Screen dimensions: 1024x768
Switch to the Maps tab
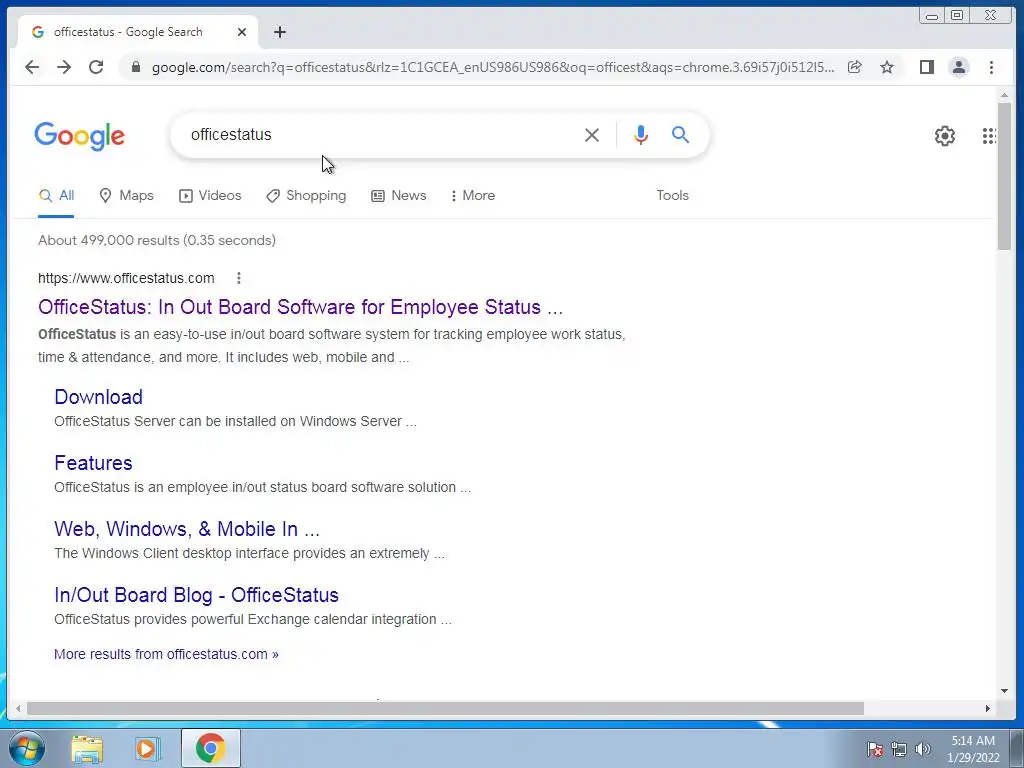(126, 195)
